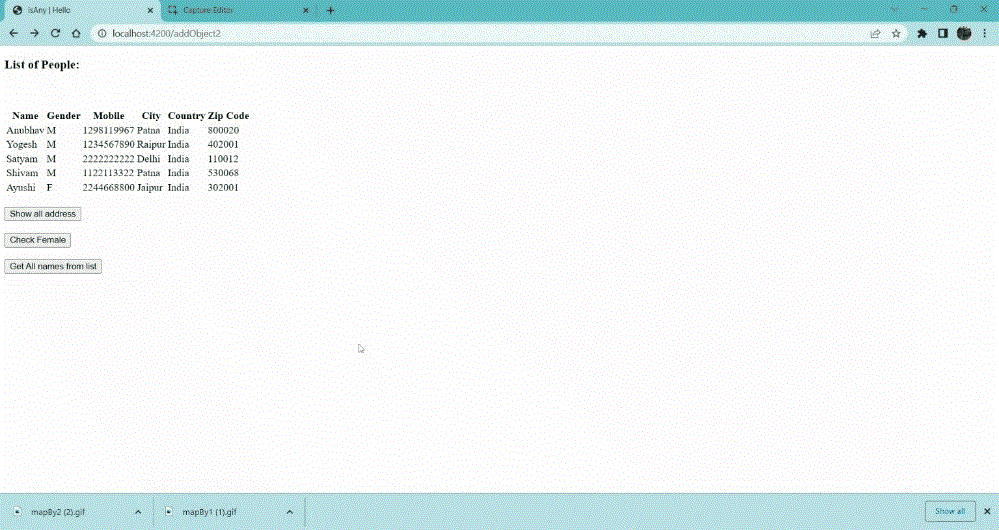The image size is (999, 530).
Task: Click gender F in Ayushi row
Action: click(50, 187)
